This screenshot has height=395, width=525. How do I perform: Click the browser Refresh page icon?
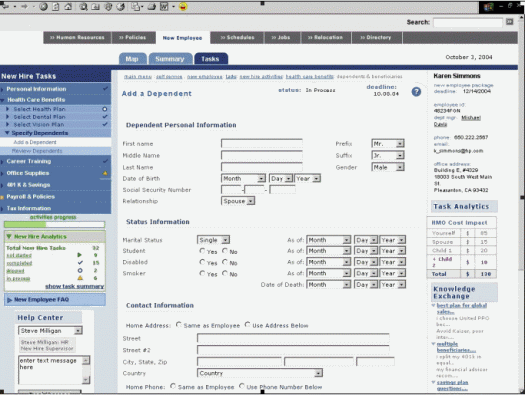coord(56,6)
